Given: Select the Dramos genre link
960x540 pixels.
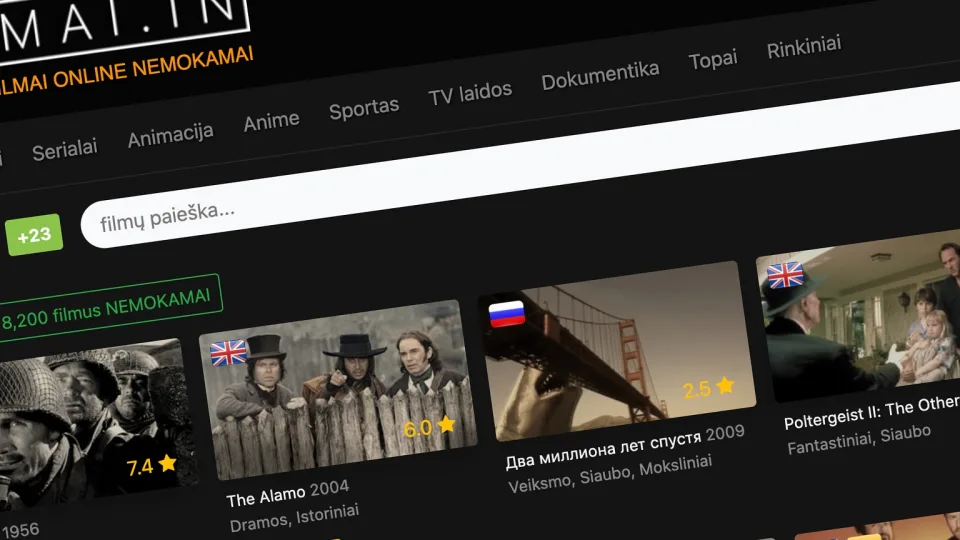Looking at the screenshot, I should [x=259, y=523].
